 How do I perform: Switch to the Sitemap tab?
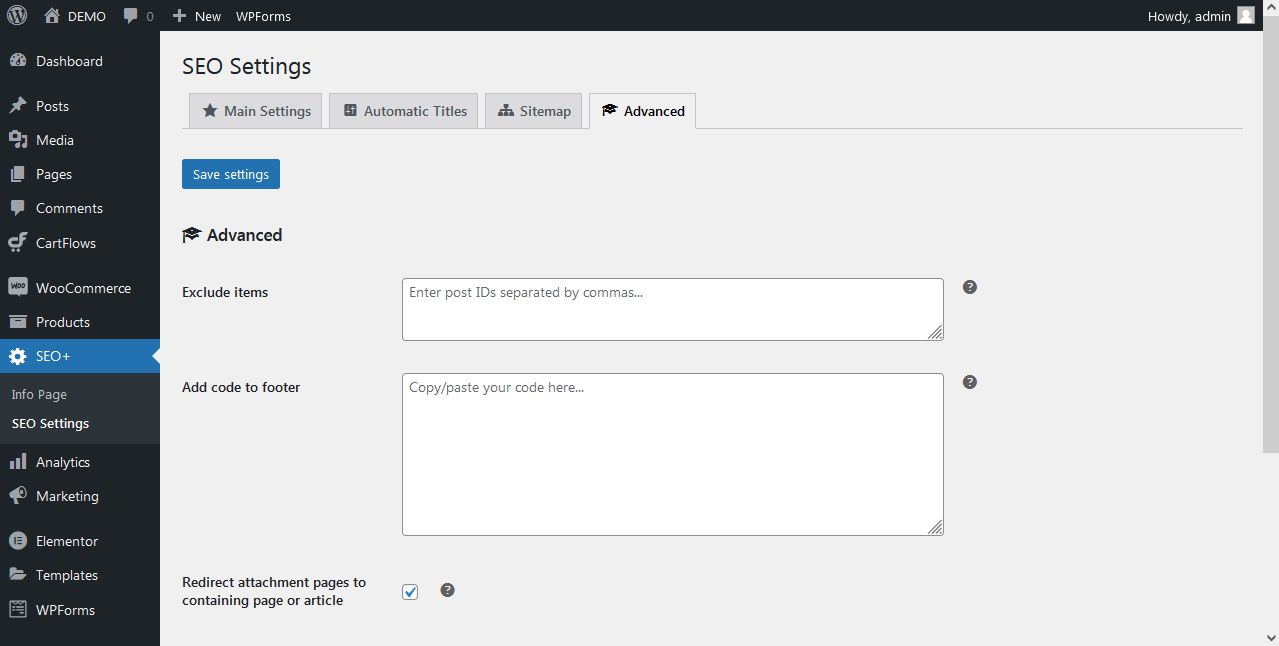pos(533,111)
